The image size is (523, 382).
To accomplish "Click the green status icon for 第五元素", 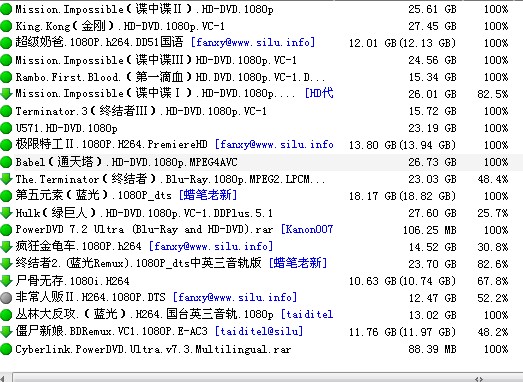I will click(x=6, y=196).
